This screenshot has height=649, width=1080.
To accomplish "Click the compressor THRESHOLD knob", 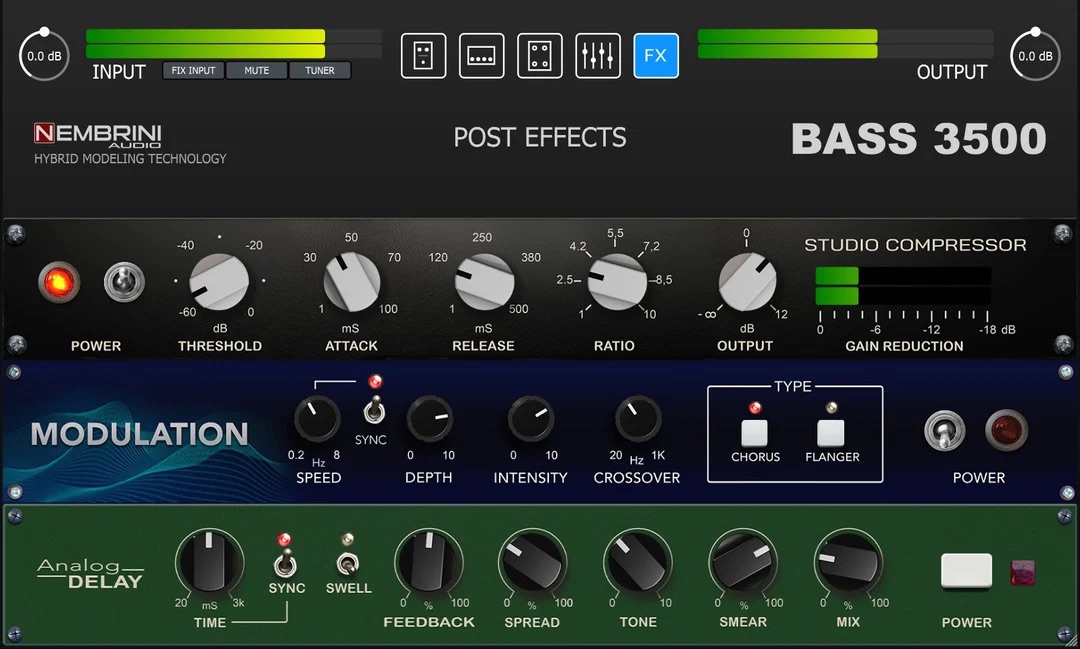I will coord(219,282).
